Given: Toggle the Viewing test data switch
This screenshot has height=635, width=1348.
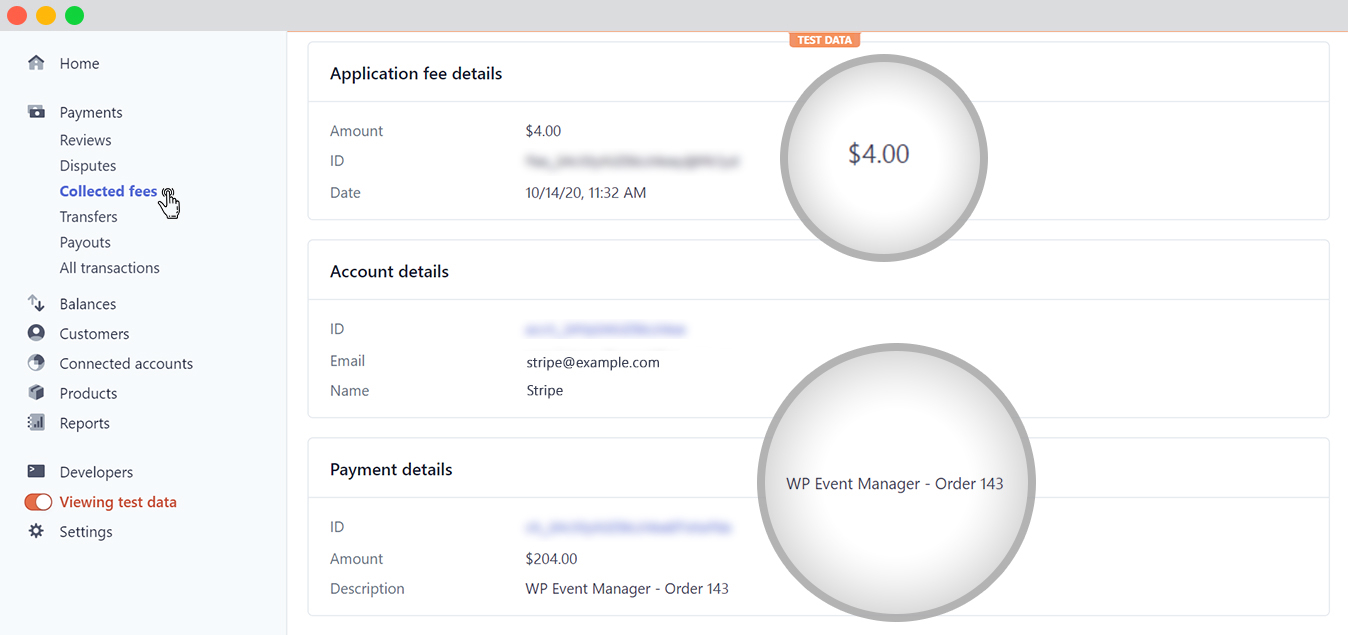Looking at the screenshot, I should click(38, 502).
